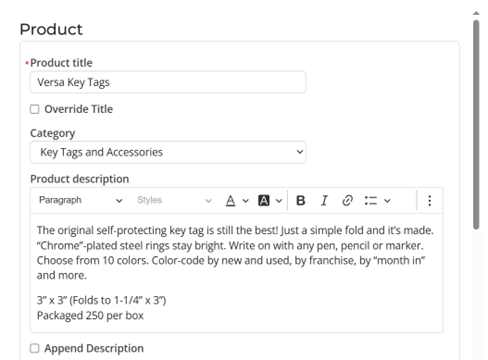Expand the font color options arrow
This screenshot has width=488, height=360.
click(245, 201)
